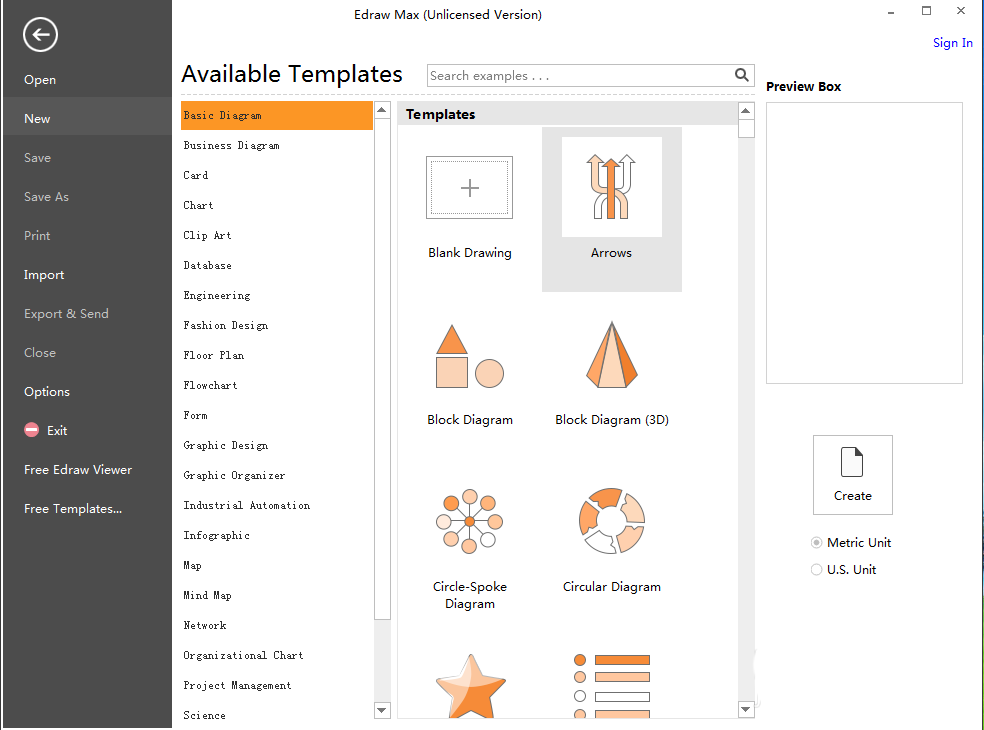Click Templates pane scroll down arrow
Viewport: 984px width, 730px height.
[x=746, y=709]
